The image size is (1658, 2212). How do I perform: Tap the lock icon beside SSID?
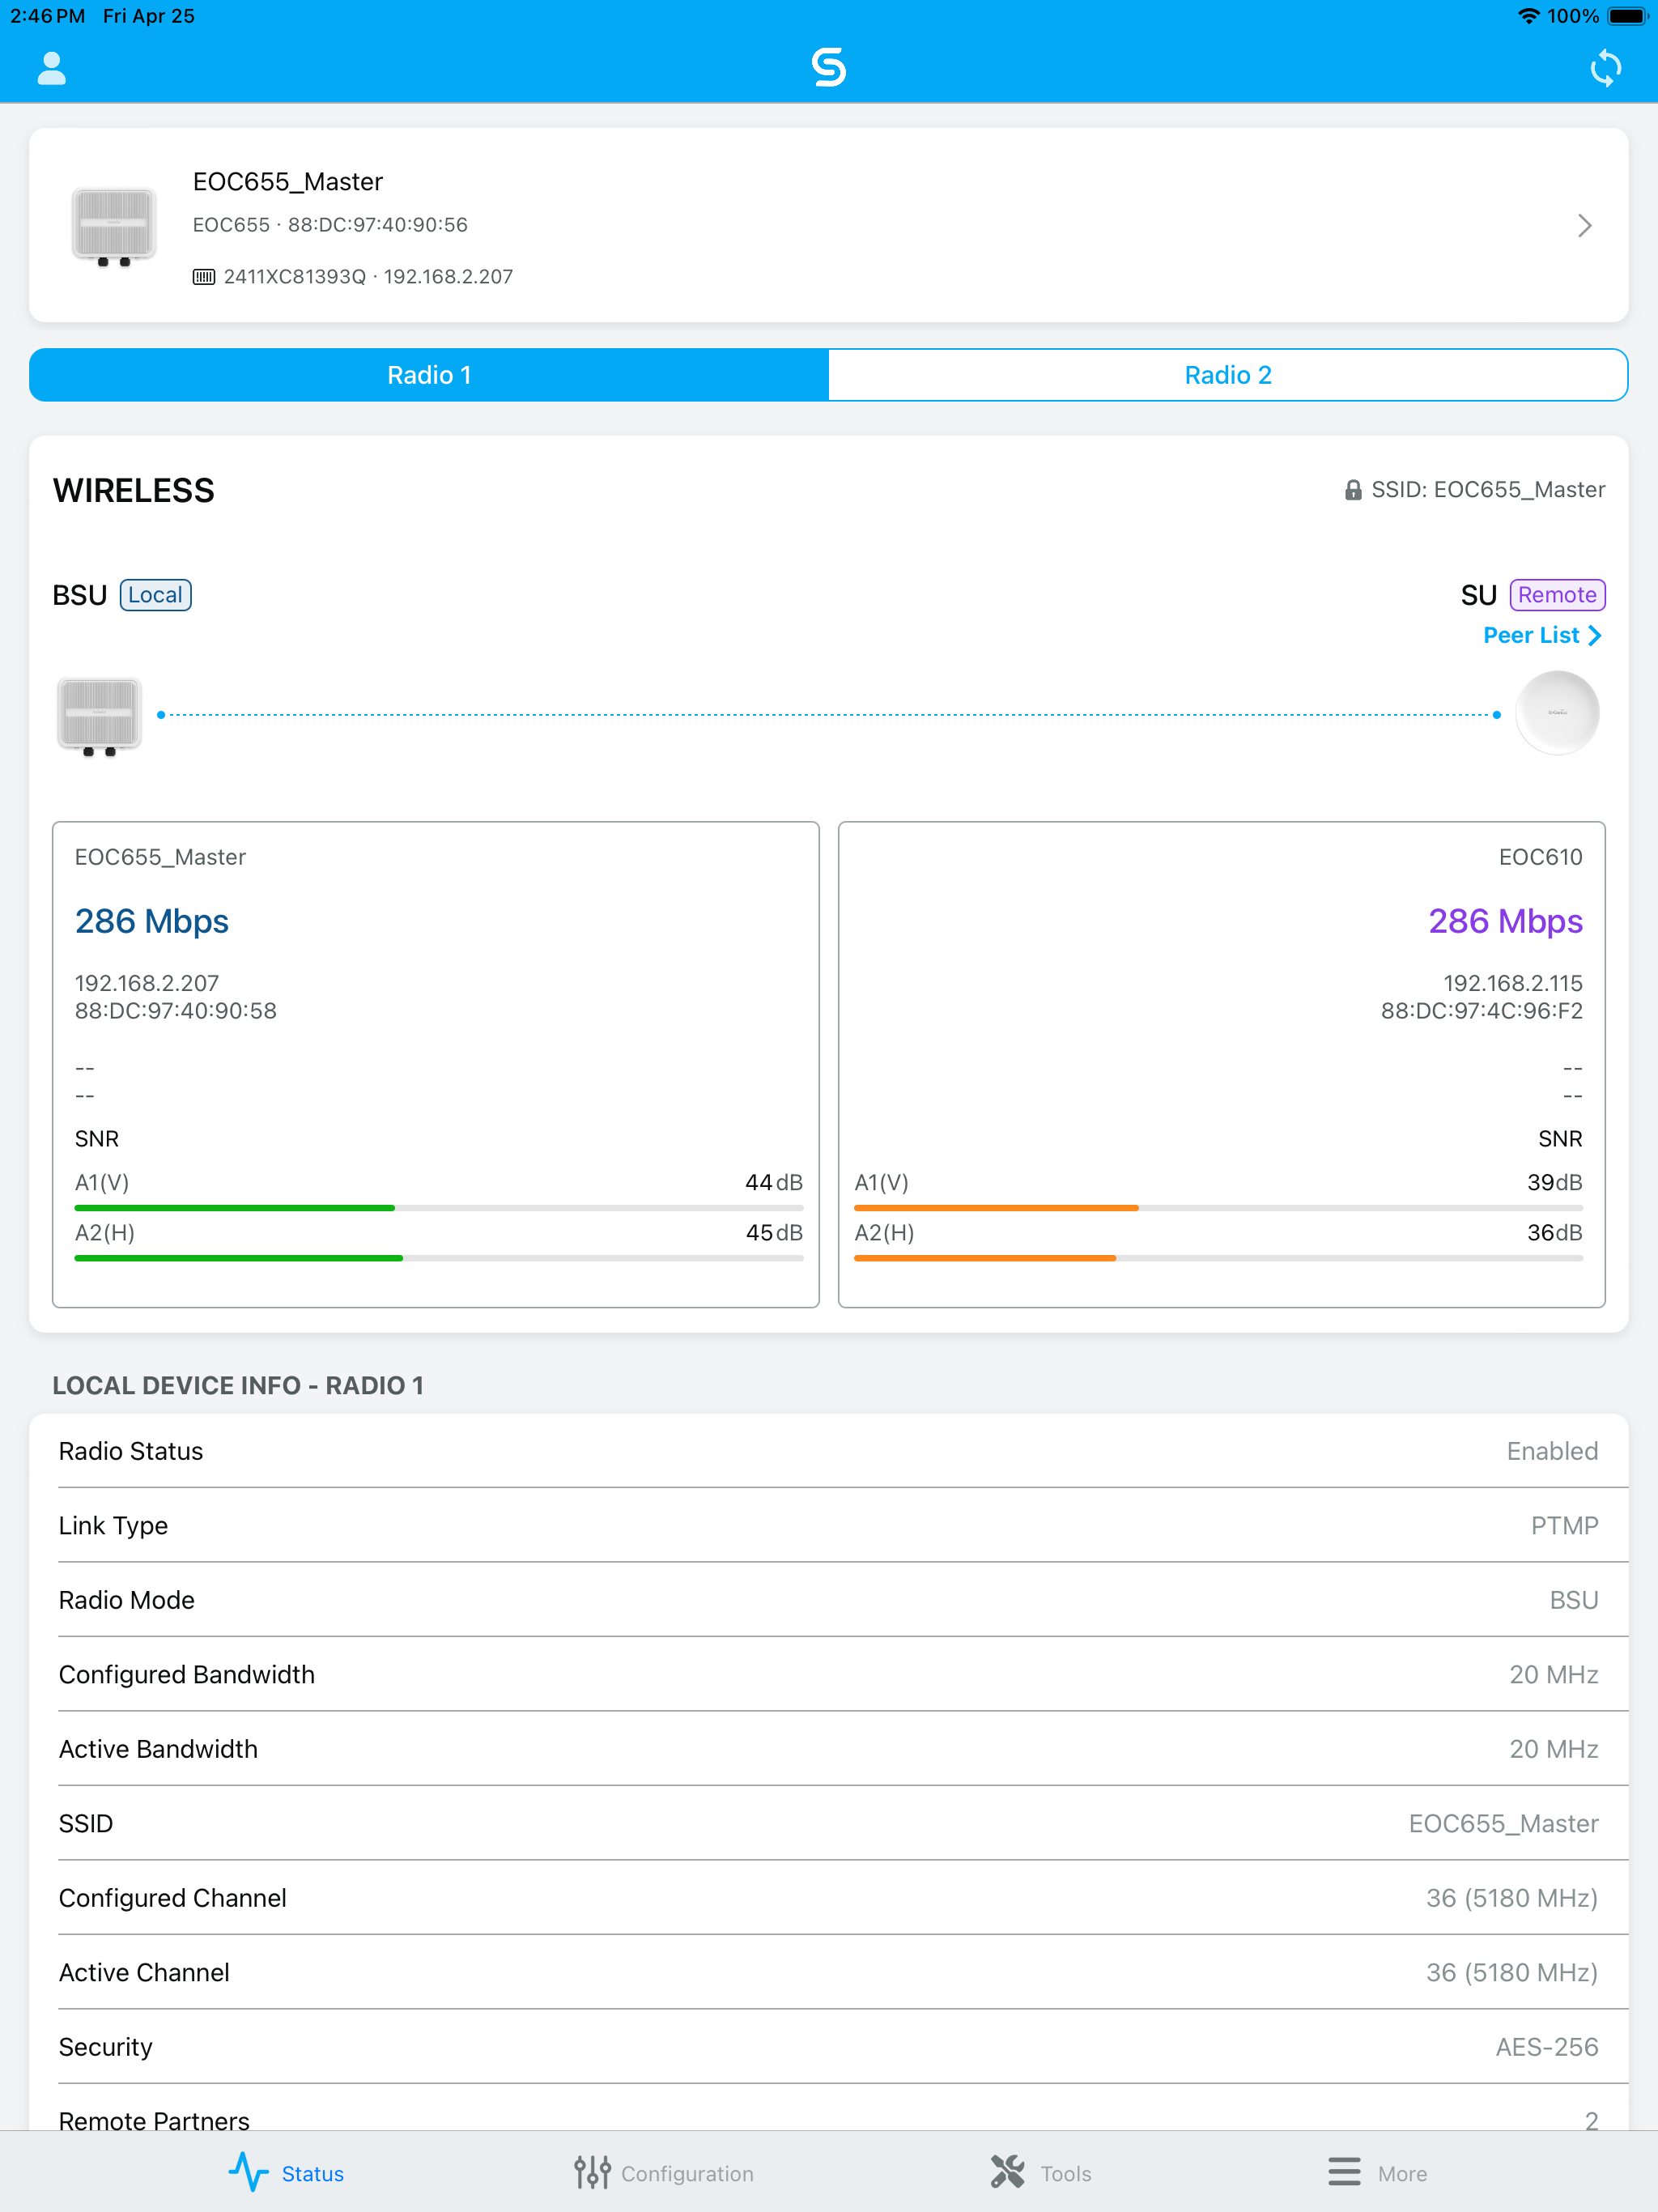click(x=1352, y=490)
